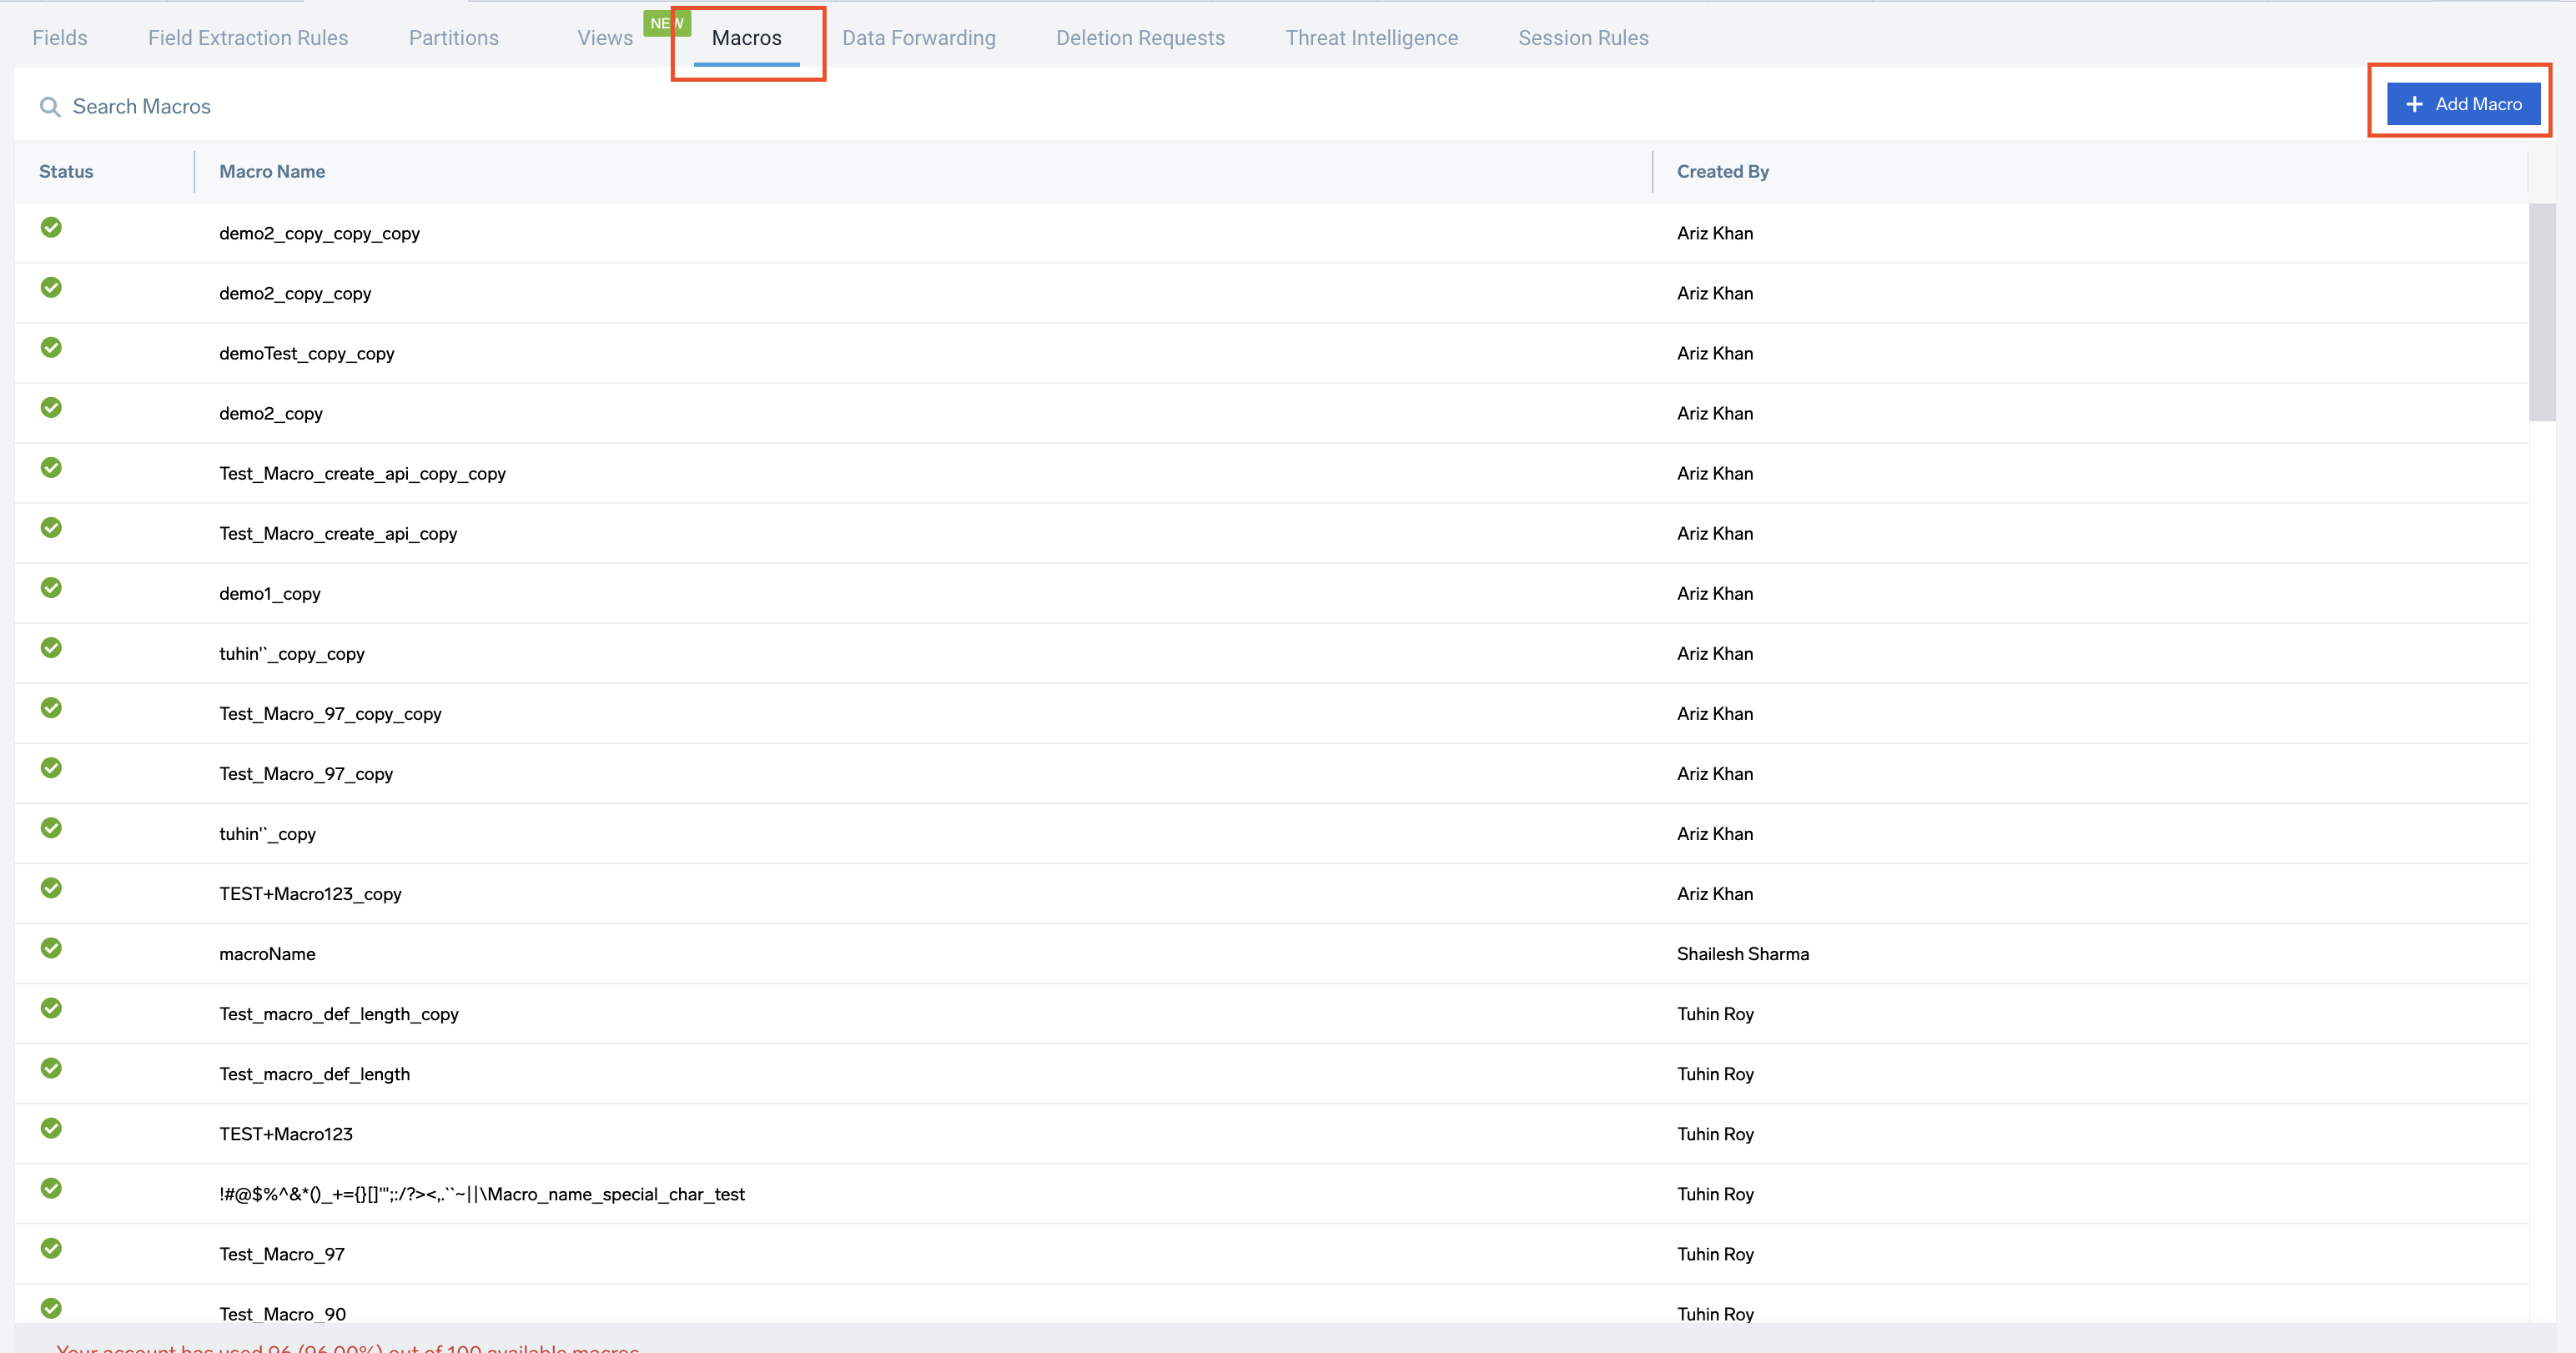Click the status icon for TEST+Macro123
The width and height of the screenshot is (2576, 1353).
click(51, 1128)
